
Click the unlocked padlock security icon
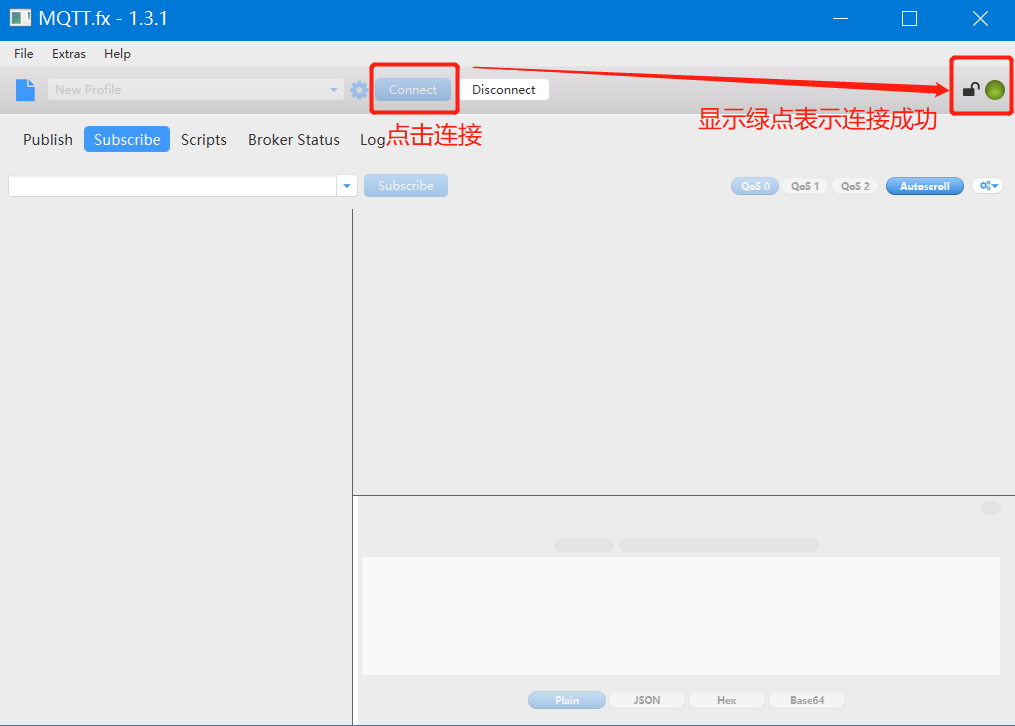coord(970,90)
